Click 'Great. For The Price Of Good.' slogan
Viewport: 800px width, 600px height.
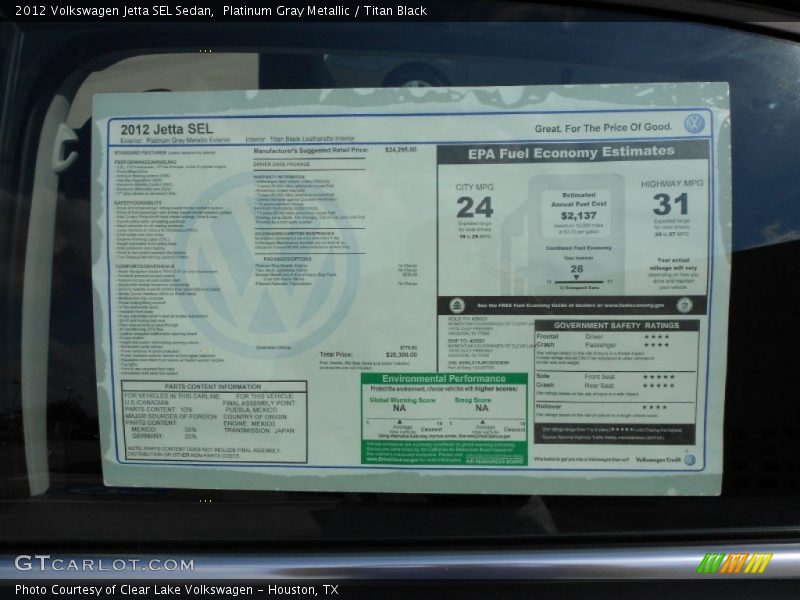coord(604,128)
